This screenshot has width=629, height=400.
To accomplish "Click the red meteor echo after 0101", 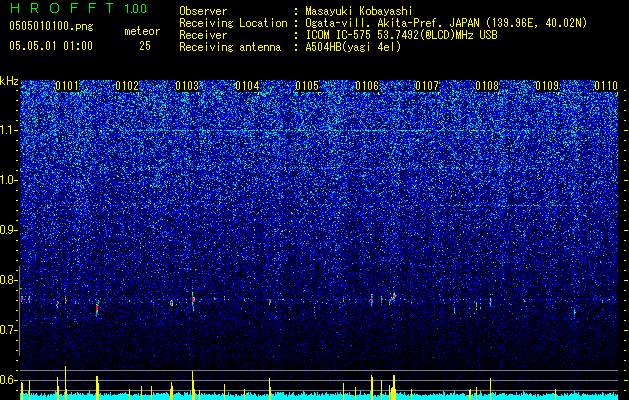I will point(97,308).
